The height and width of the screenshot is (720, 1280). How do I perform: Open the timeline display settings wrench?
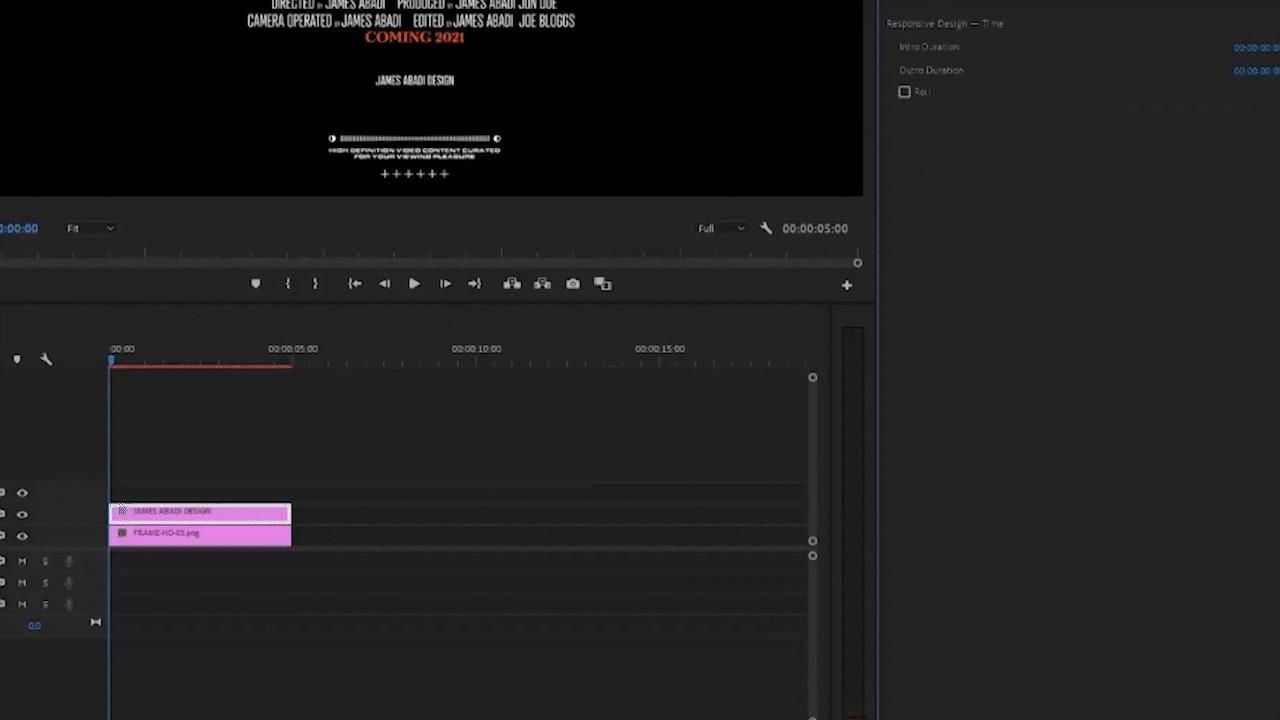(46, 359)
